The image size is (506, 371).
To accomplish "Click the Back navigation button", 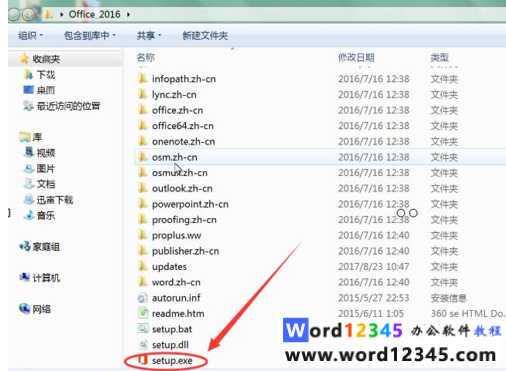I will click(13, 14).
